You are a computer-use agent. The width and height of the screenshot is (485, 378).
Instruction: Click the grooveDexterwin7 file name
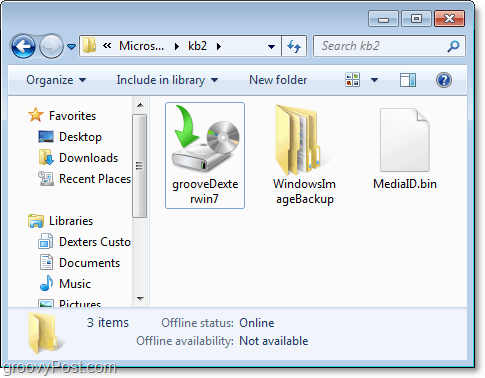205,191
